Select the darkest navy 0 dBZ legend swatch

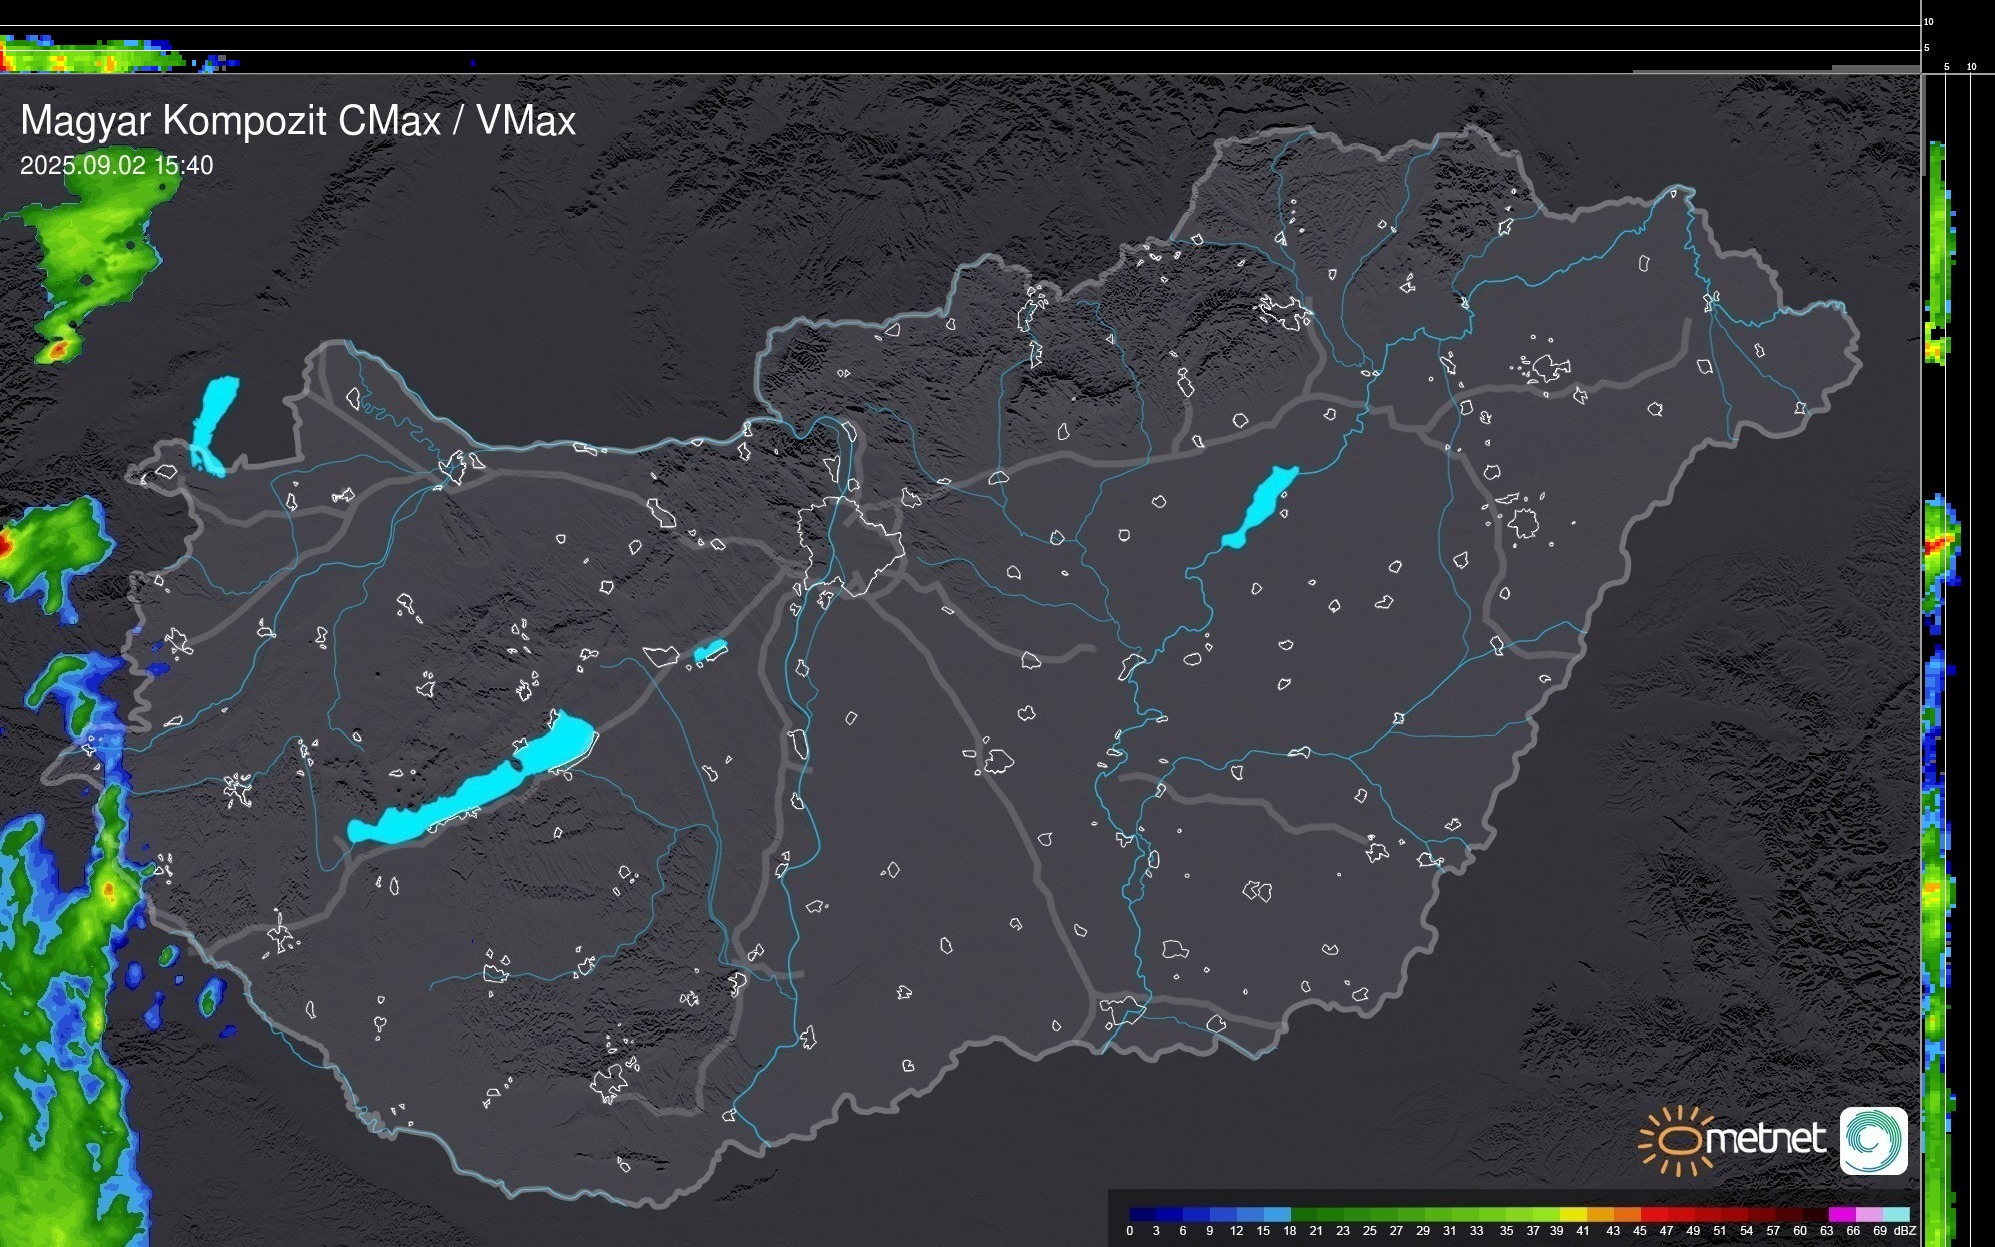click(1142, 1214)
